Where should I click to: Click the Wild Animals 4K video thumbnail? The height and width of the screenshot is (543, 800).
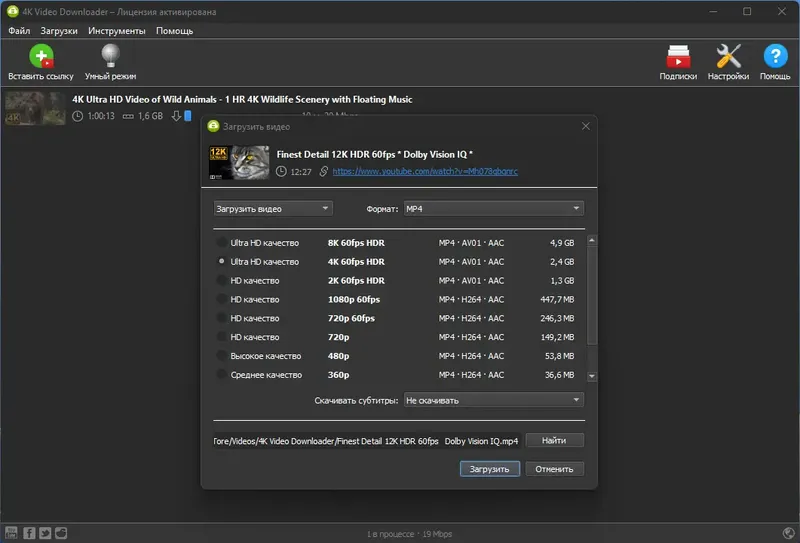35,108
